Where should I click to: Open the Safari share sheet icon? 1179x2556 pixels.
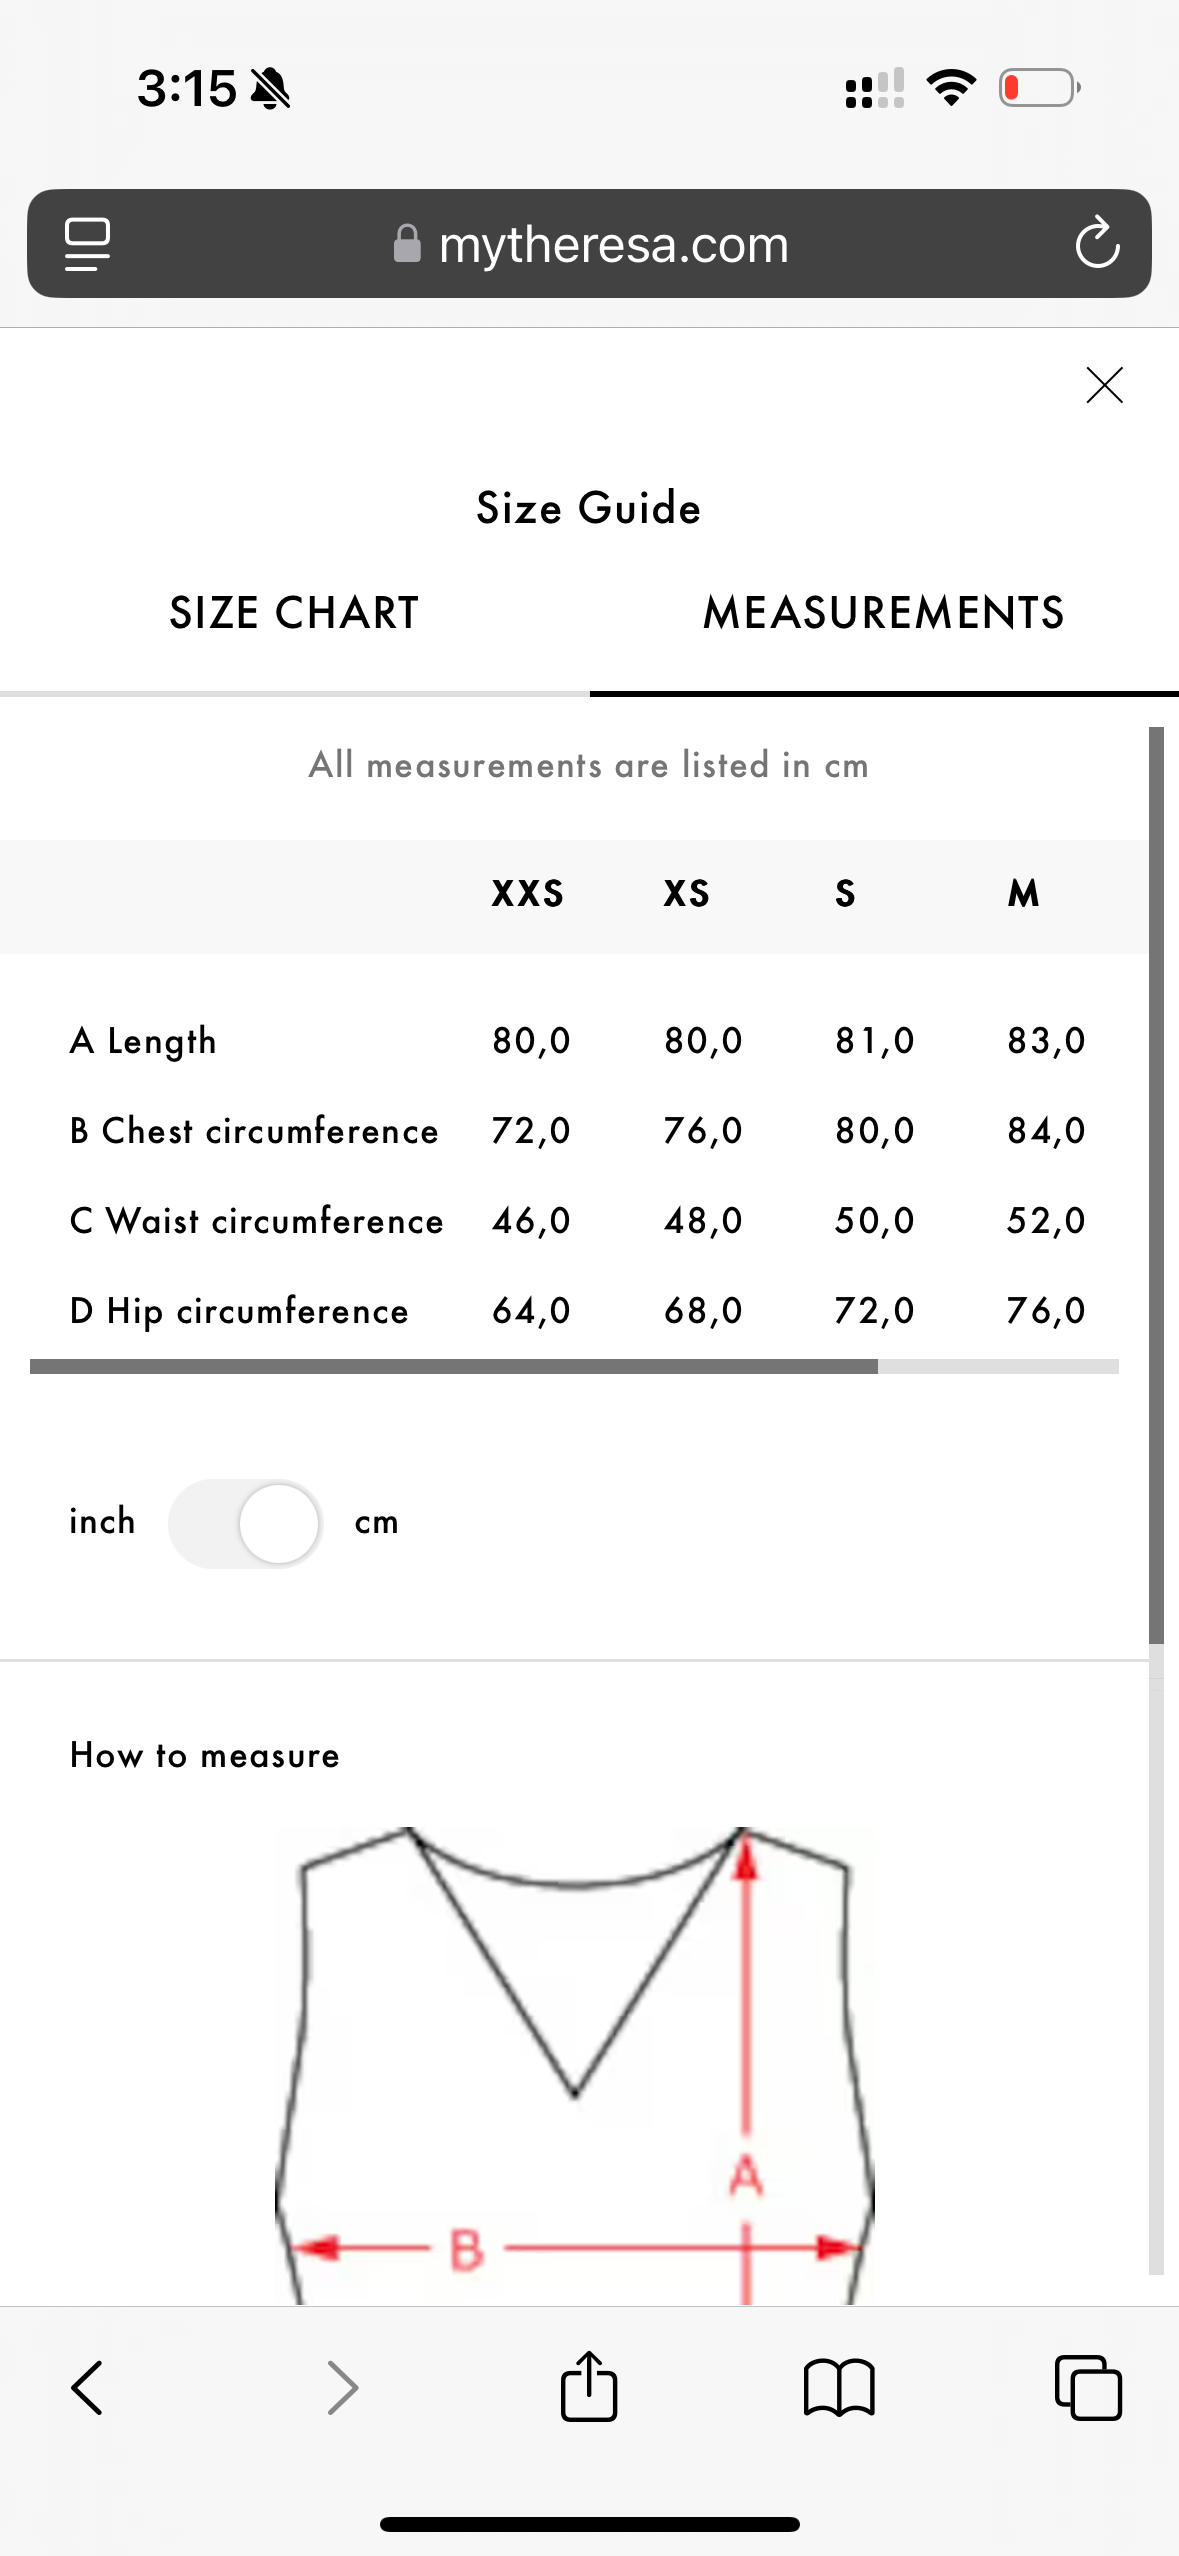click(589, 2386)
